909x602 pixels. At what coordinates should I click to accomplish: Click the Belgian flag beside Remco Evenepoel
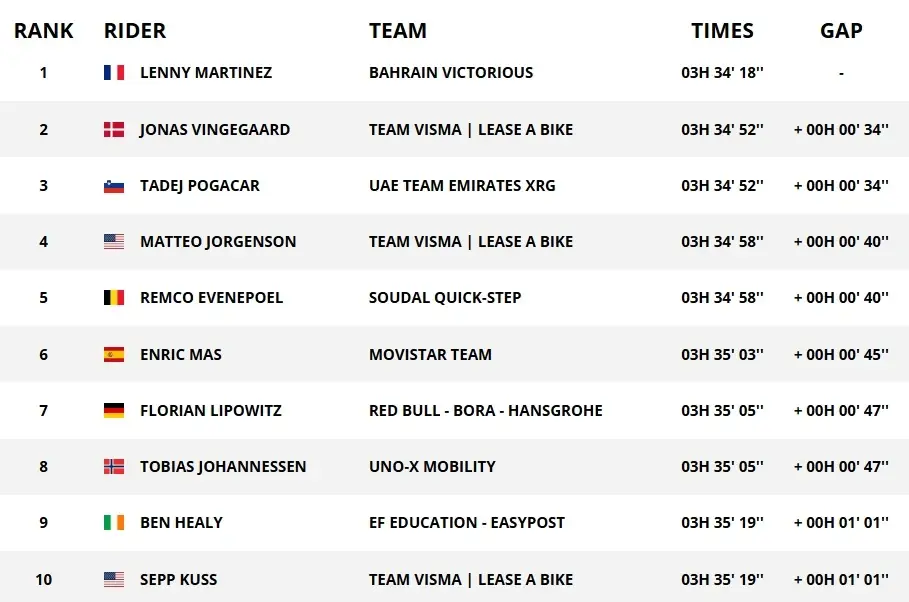pyautogui.click(x=113, y=298)
